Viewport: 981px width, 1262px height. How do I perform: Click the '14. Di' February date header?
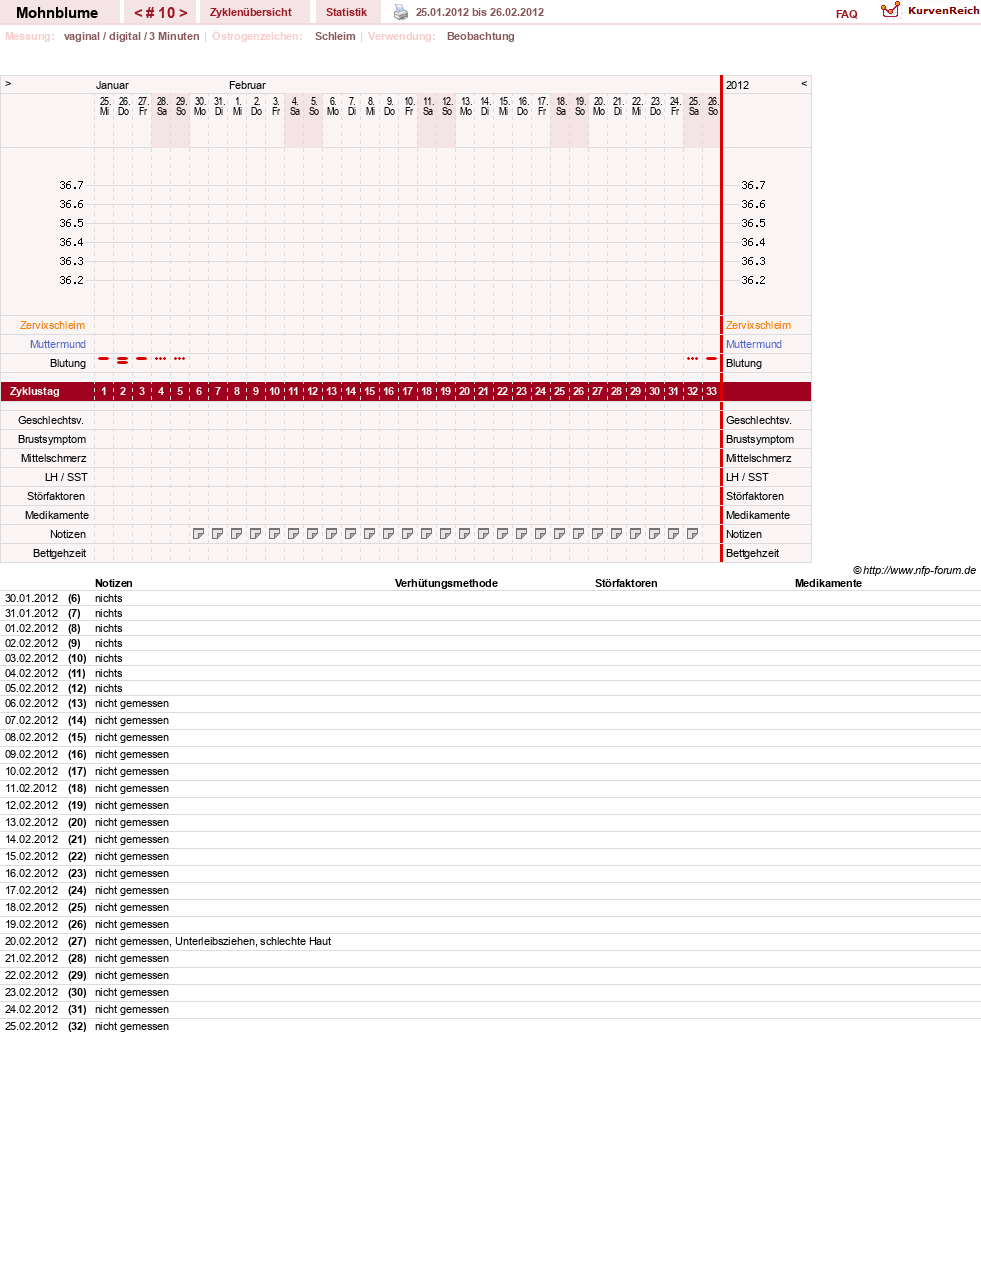coord(484,106)
